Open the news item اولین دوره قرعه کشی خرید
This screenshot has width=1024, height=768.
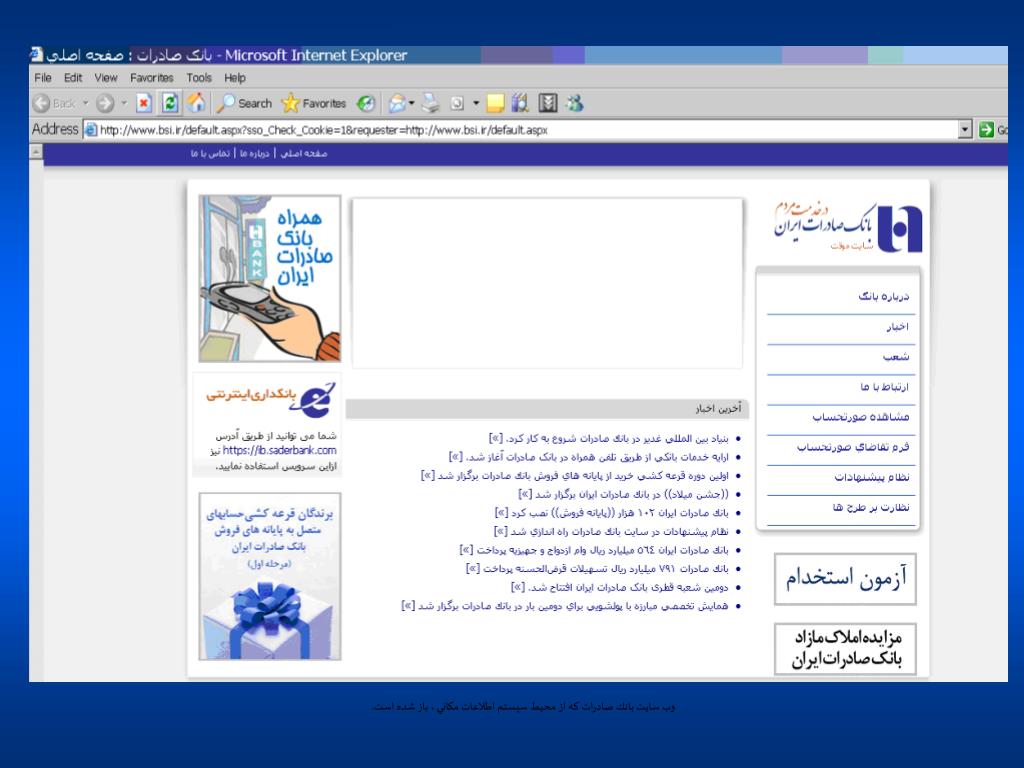point(575,475)
